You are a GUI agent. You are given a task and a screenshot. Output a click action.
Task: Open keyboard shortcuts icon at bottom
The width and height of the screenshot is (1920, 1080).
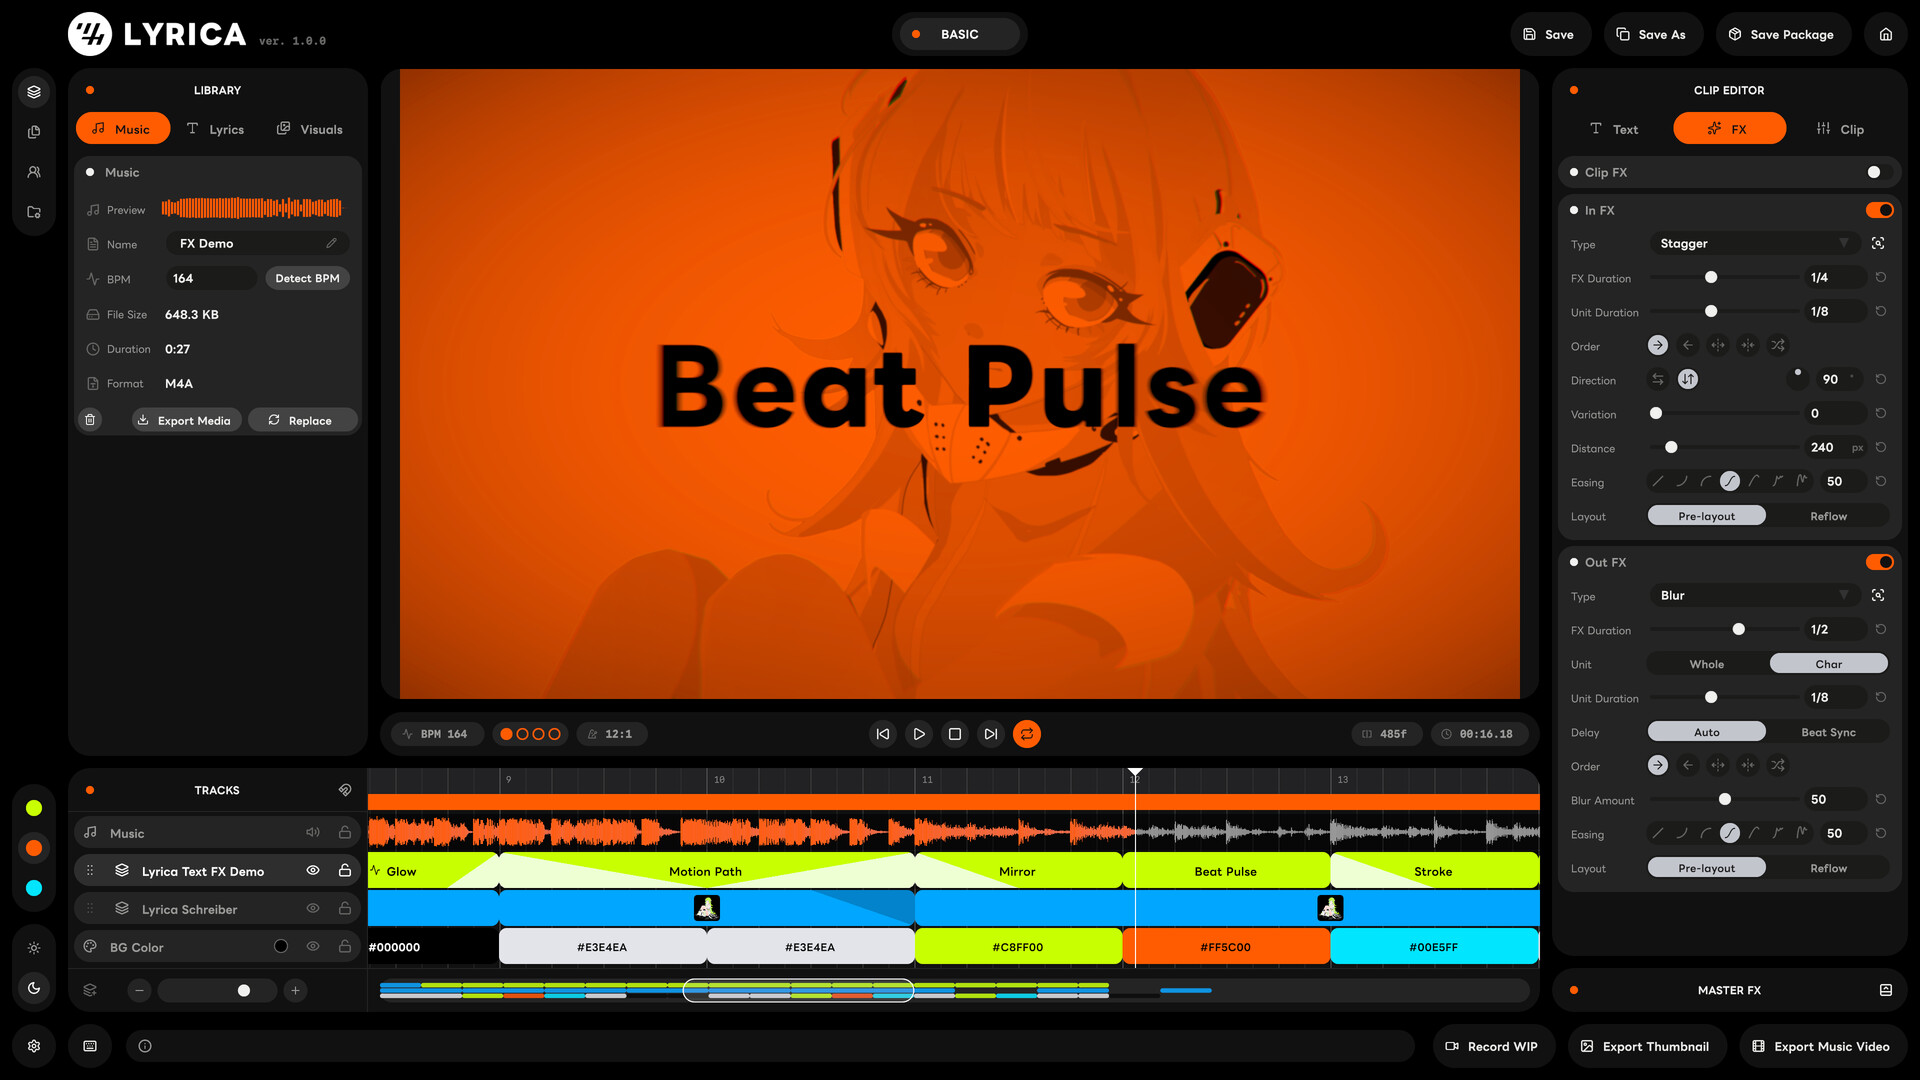pyautogui.click(x=90, y=1046)
